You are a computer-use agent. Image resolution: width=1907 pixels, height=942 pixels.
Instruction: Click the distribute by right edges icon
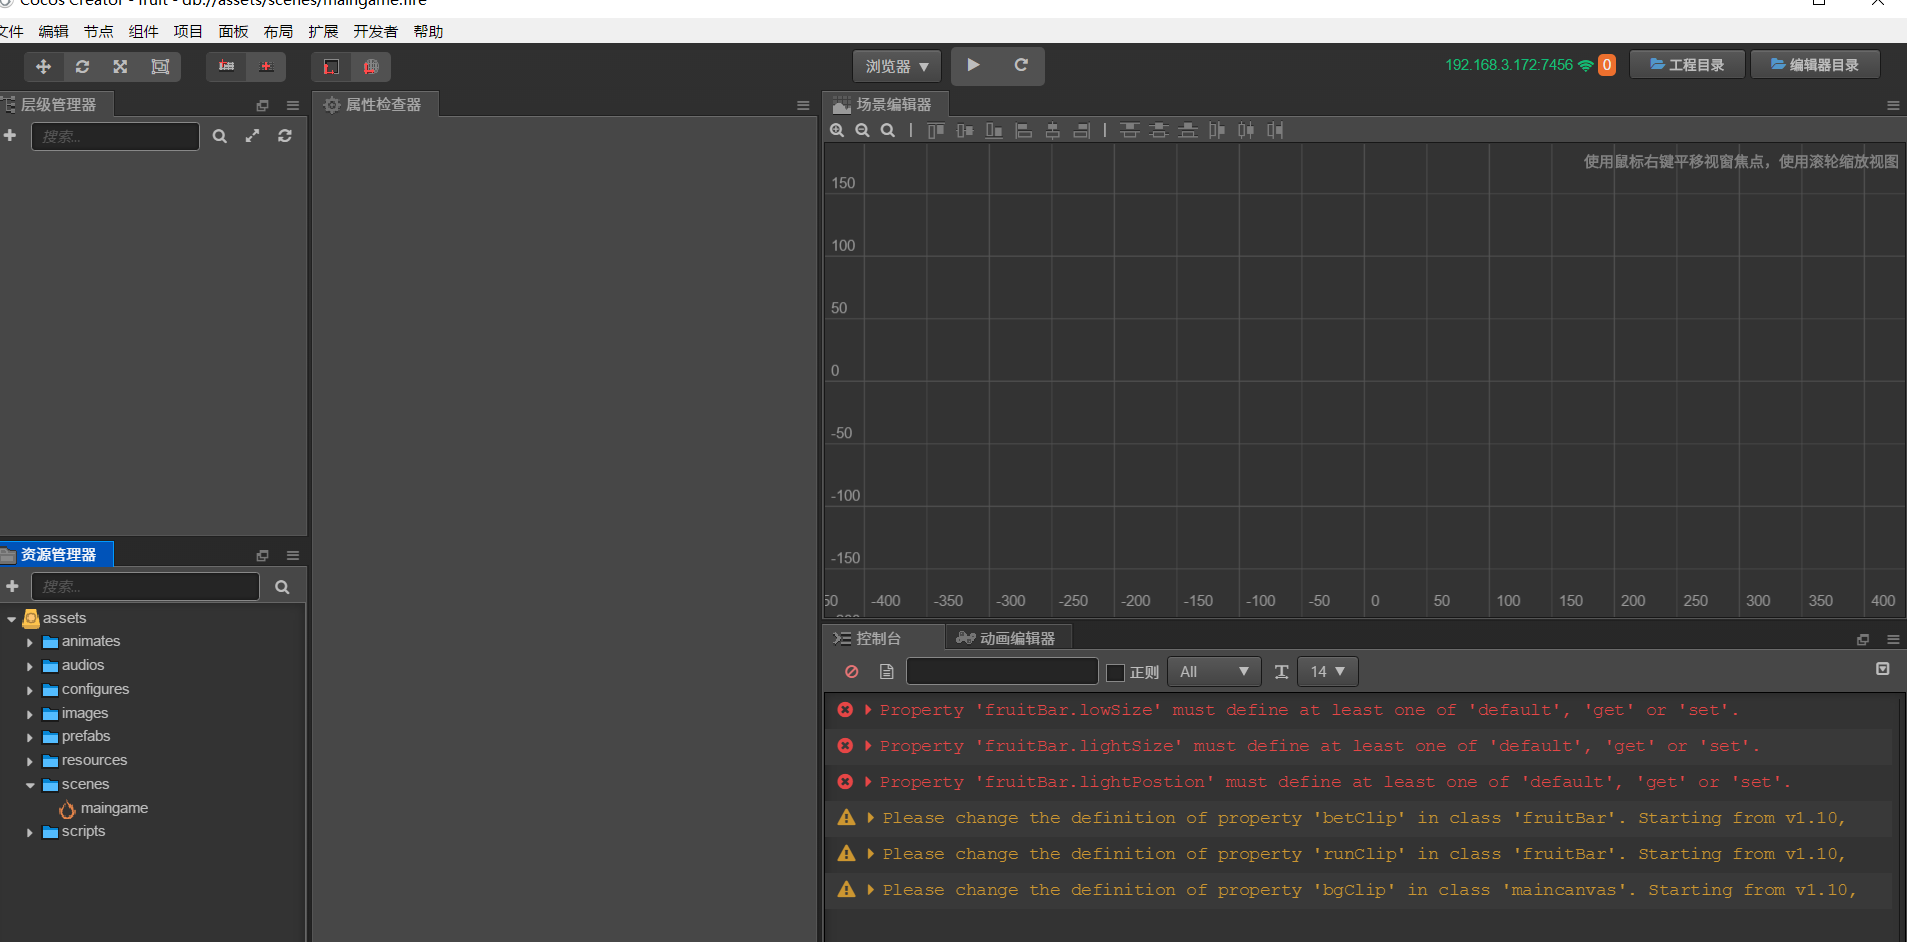(x=1275, y=130)
